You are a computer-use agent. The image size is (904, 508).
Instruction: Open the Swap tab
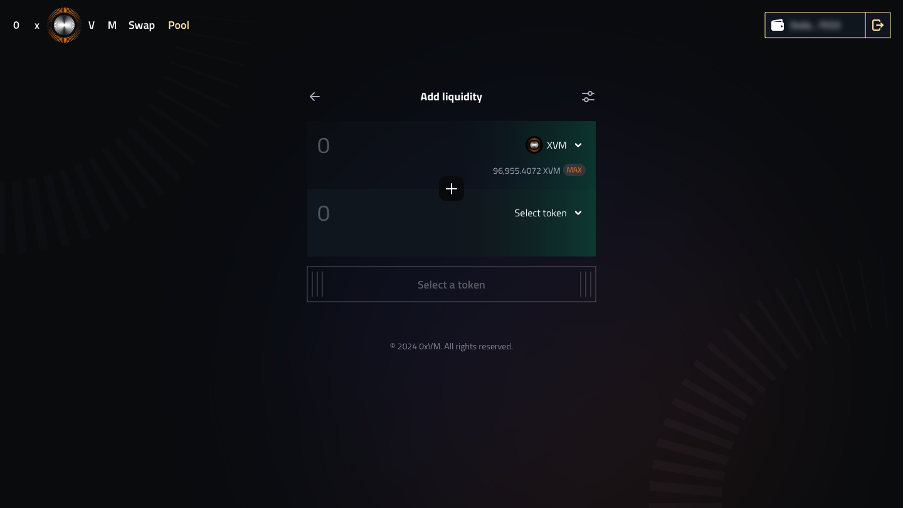point(141,25)
